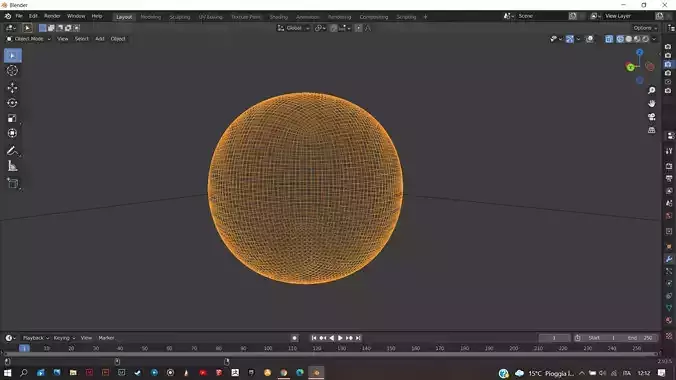Jump to the end frame button
This screenshot has width=676, height=380.
[358, 338]
